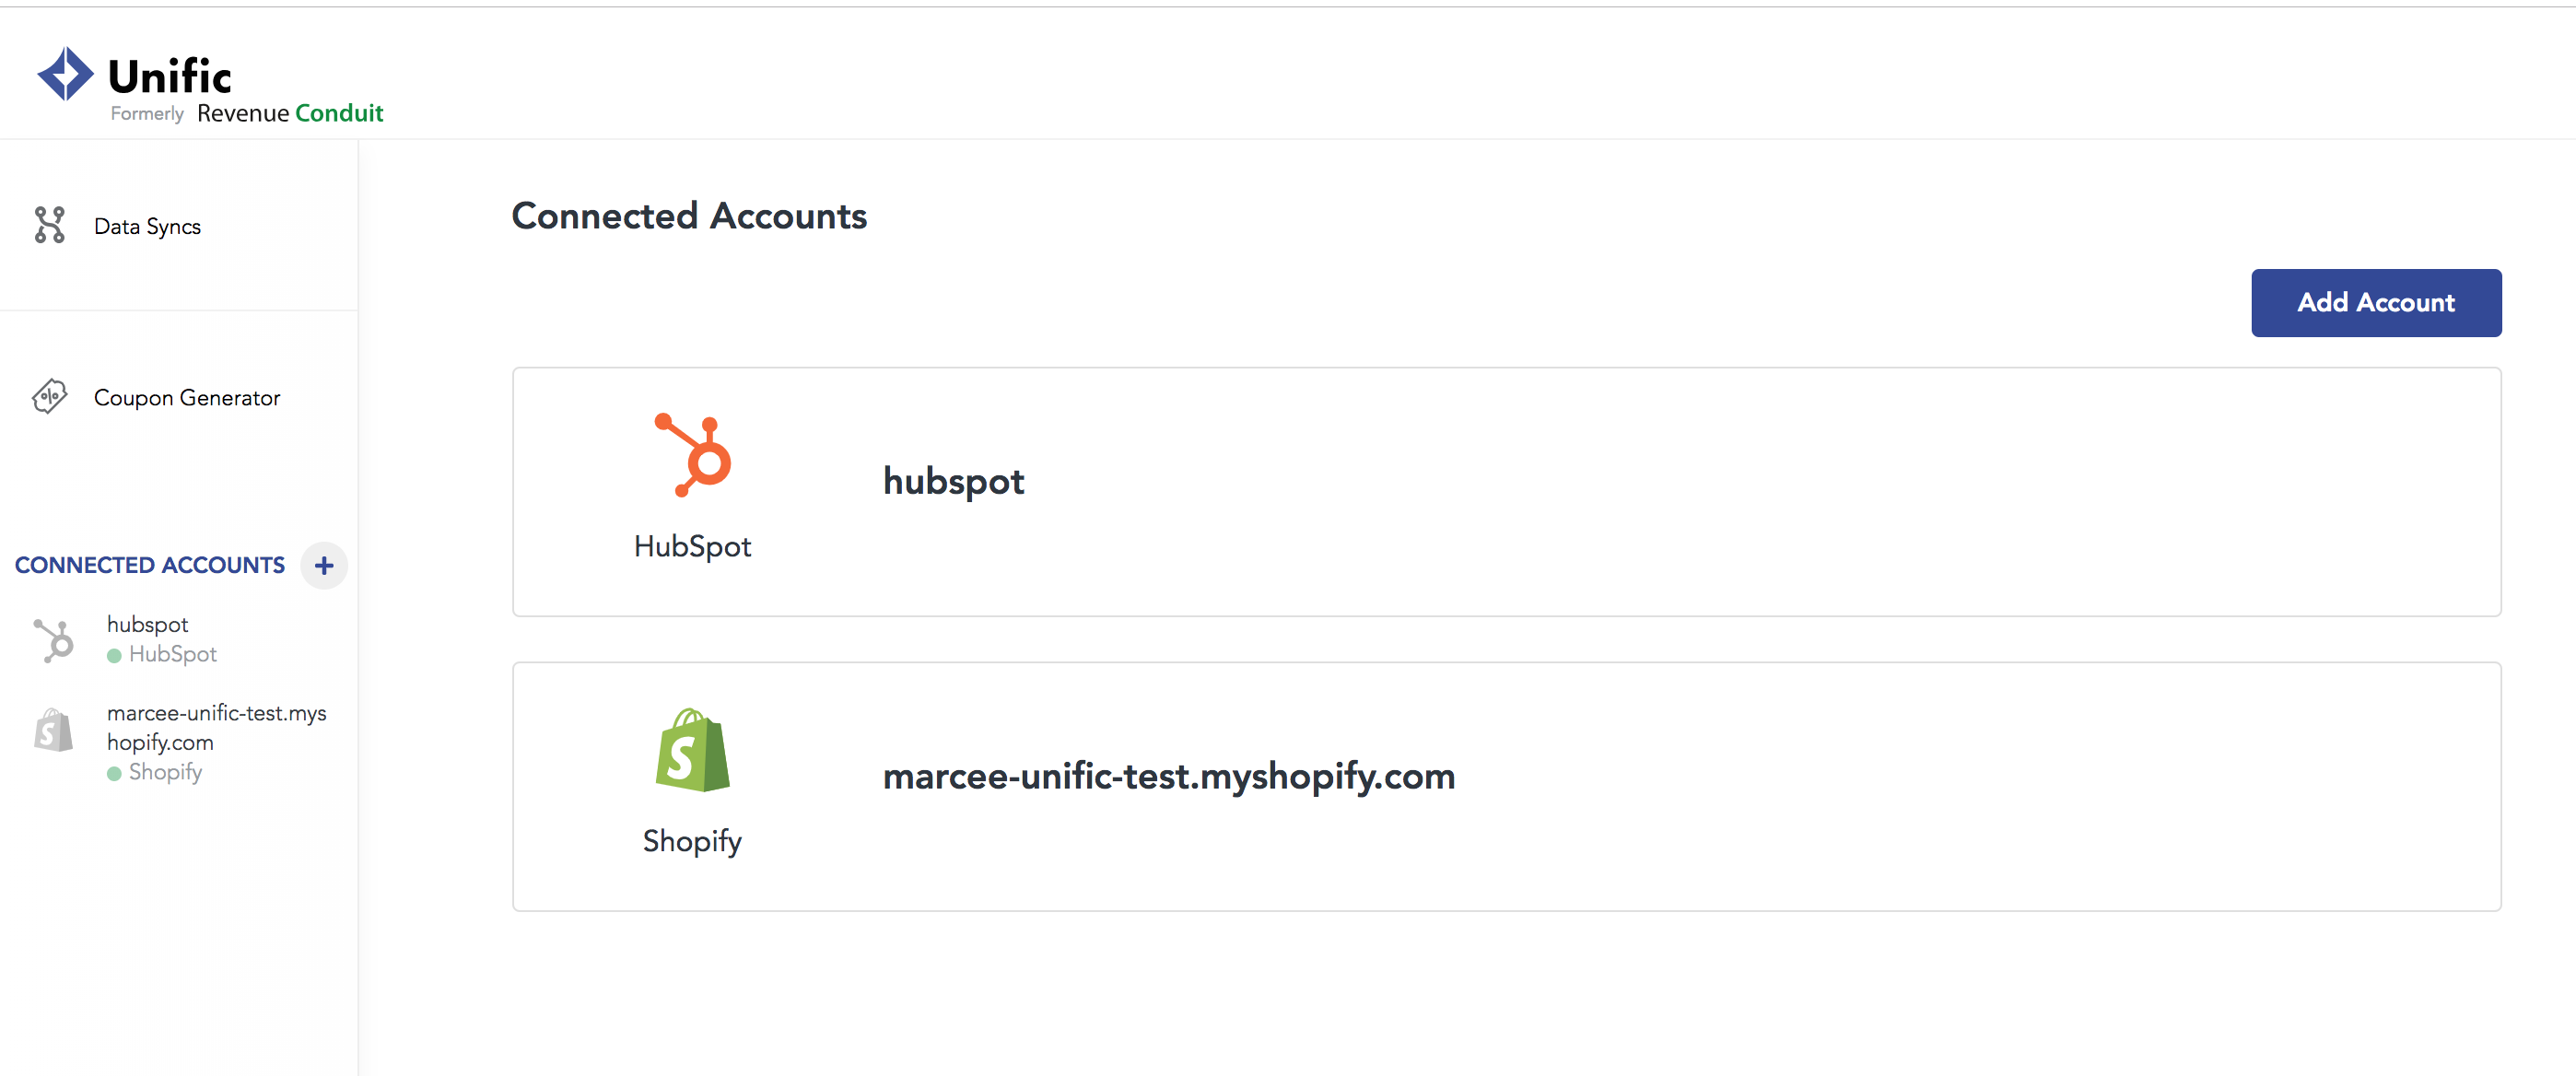Open the Data Syncs menu item
The image size is (2576, 1076).
coord(147,226)
